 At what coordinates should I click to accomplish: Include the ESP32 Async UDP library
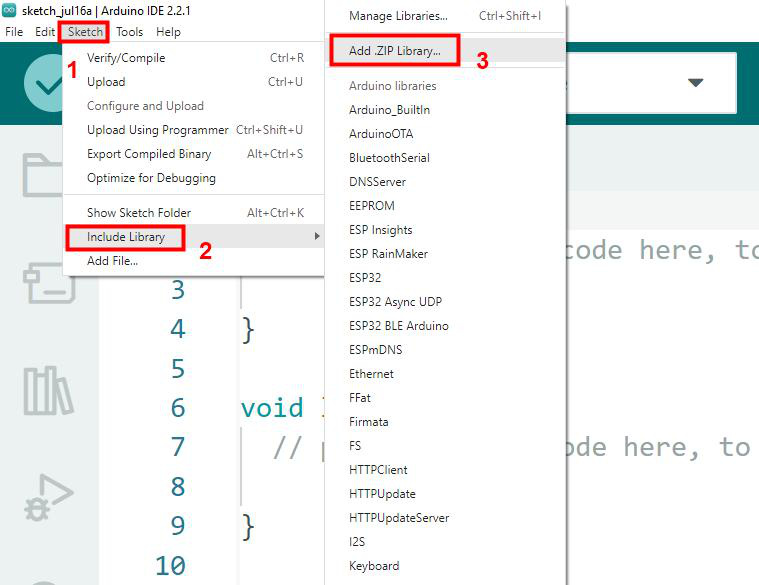pyautogui.click(x=445, y=302)
